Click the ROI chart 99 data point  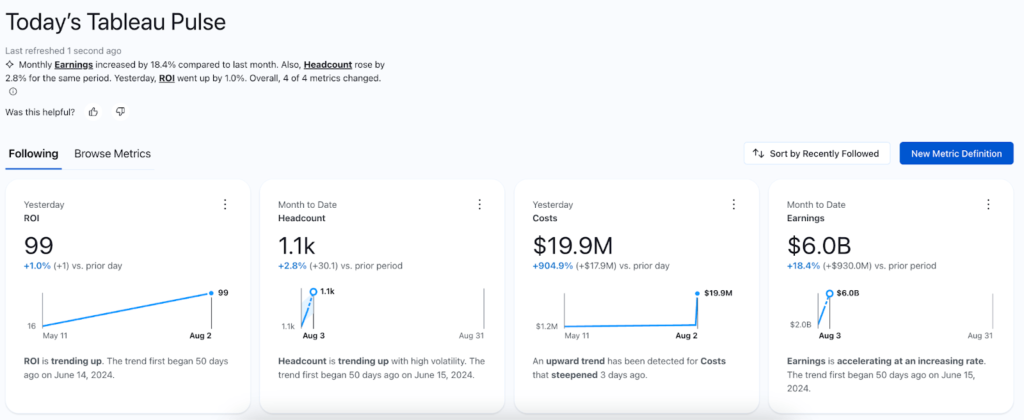pos(211,293)
